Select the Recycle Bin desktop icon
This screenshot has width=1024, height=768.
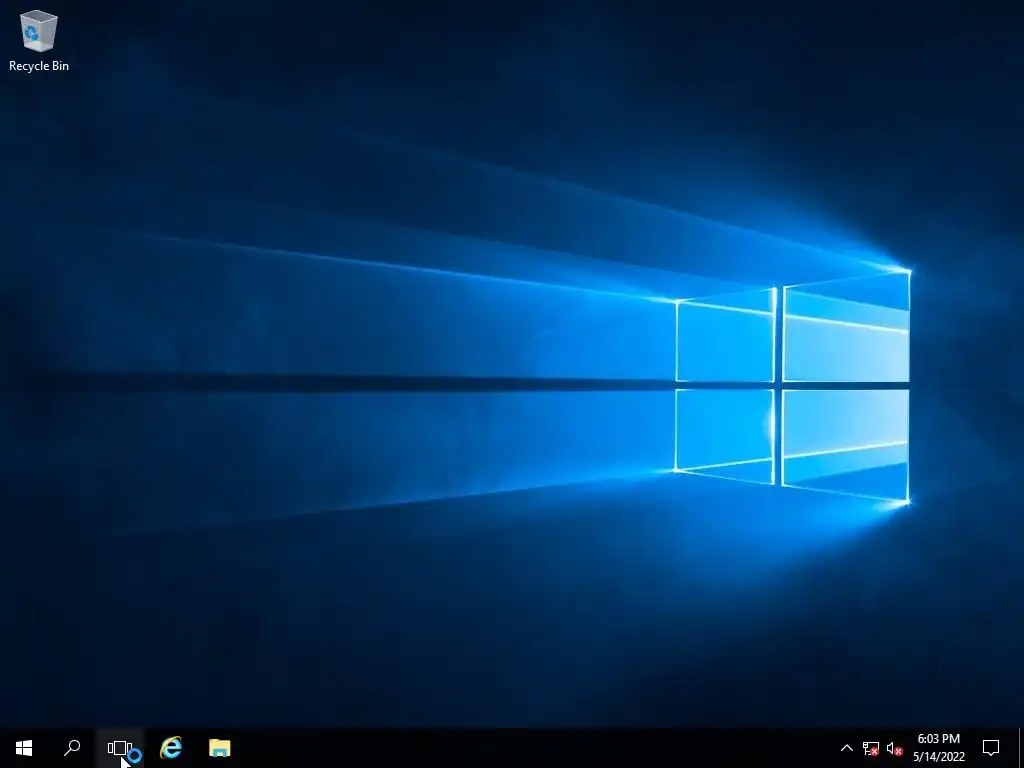(39, 40)
